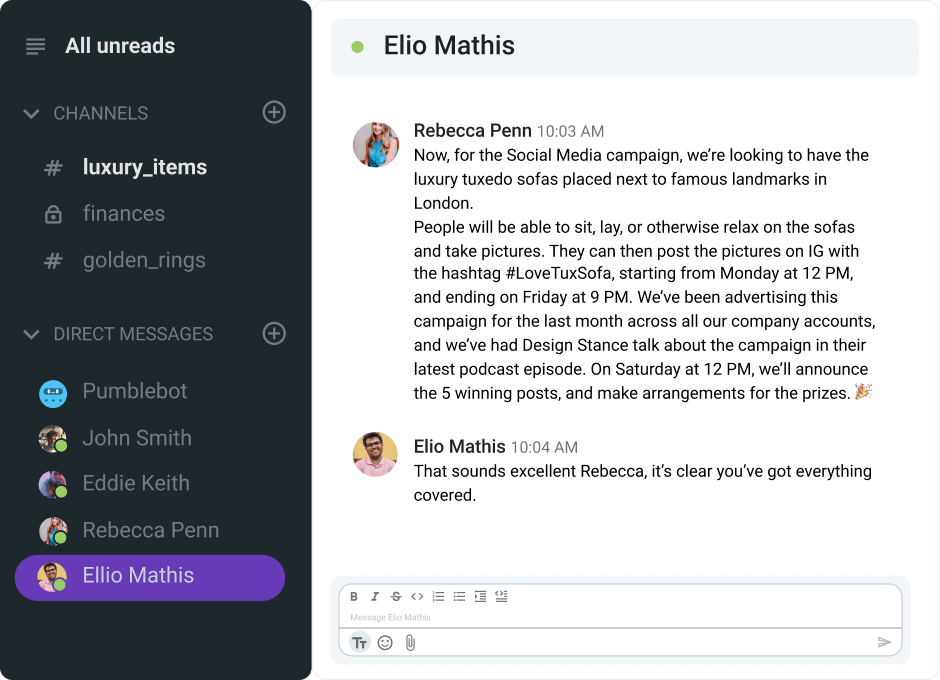Open the luxury_items channel
Viewport: 940px width, 680px height.
[x=144, y=167]
